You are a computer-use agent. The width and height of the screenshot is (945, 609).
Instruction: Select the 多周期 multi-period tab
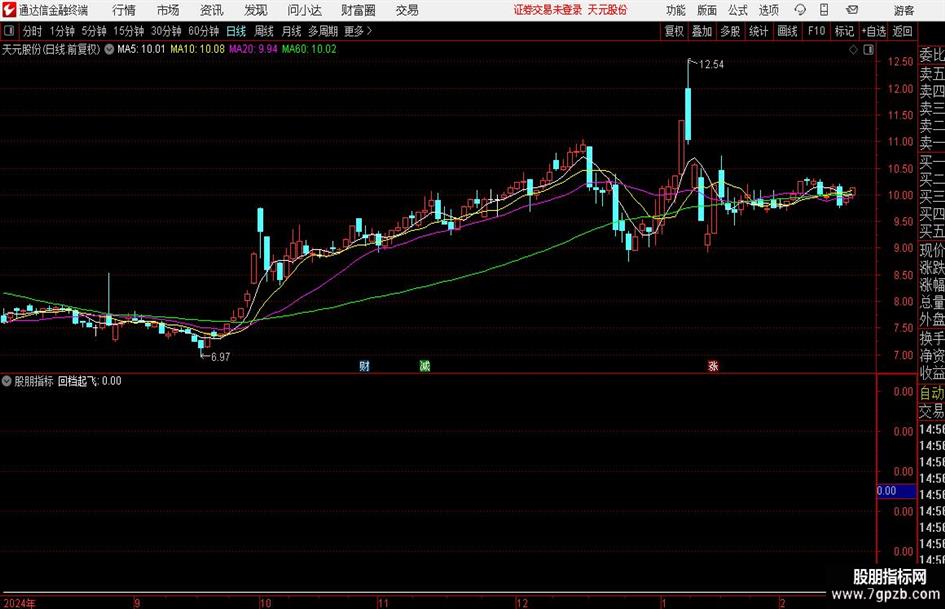click(x=323, y=31)
